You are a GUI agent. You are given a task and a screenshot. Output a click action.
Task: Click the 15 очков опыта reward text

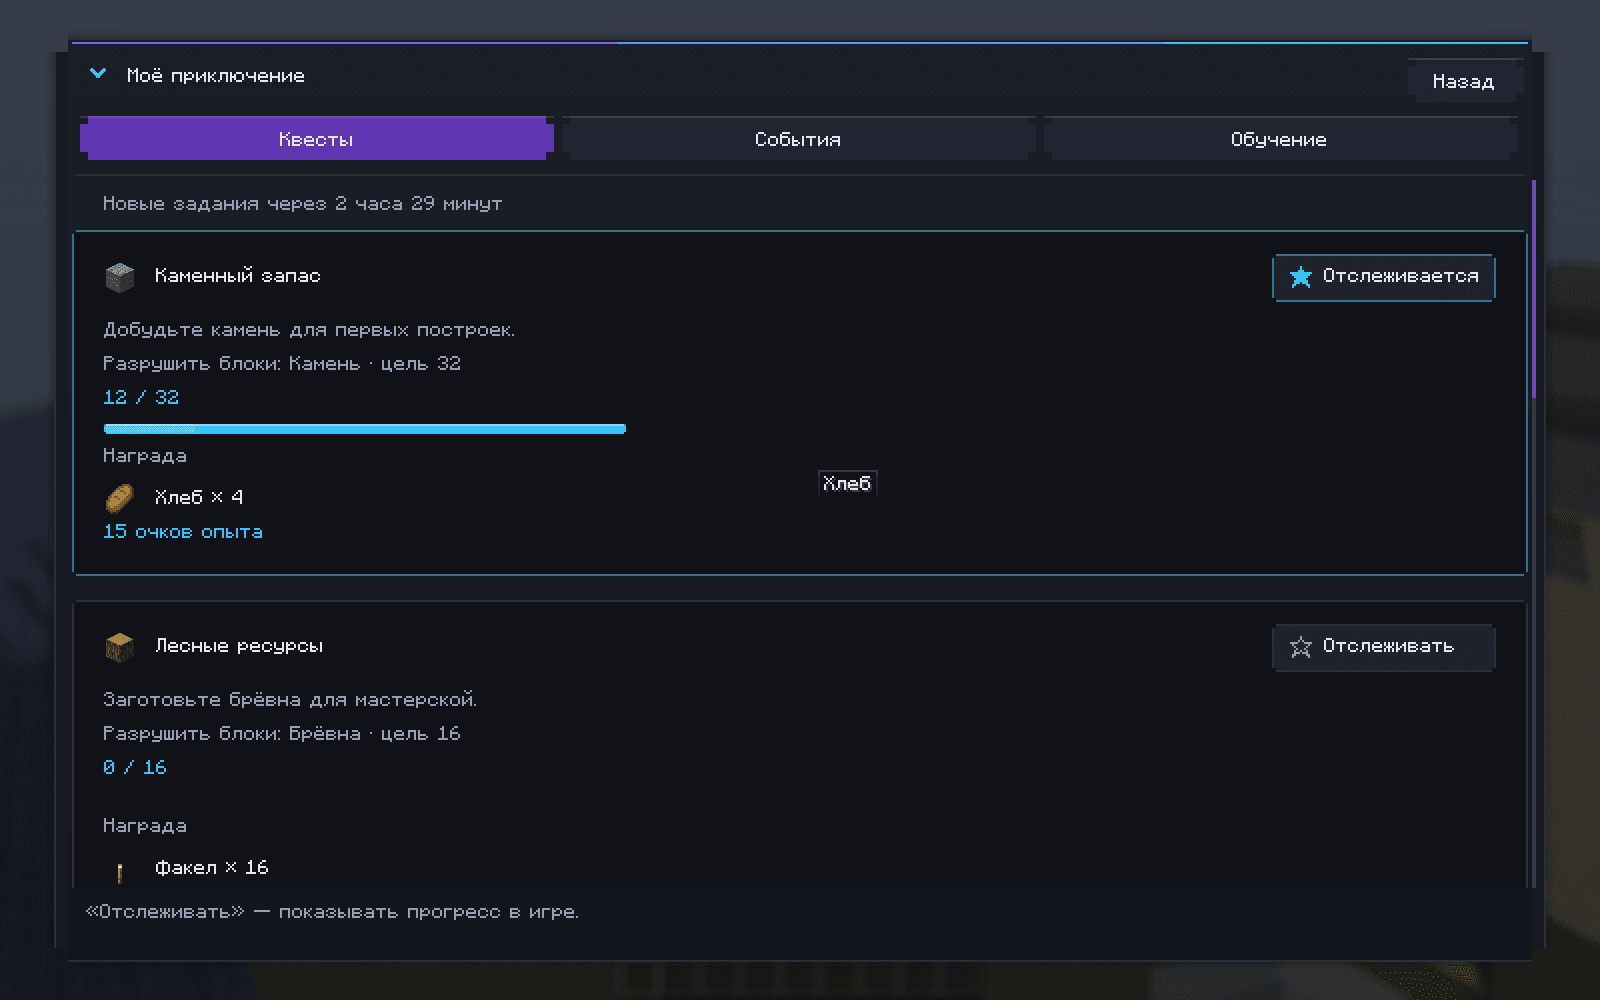(x=183, y=532)
